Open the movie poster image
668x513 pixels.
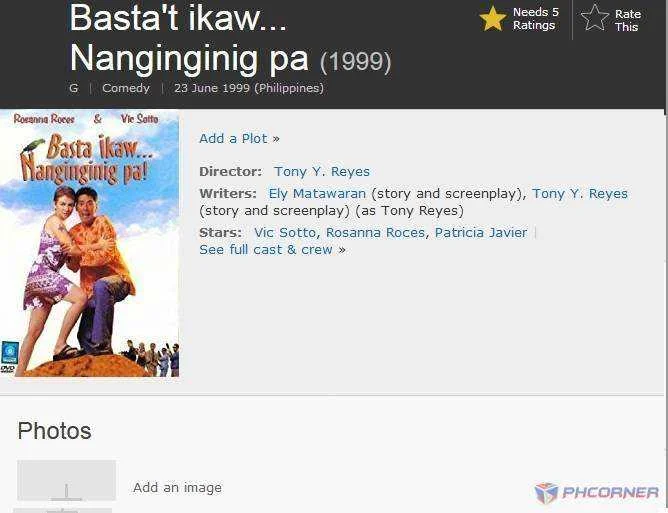pyautogui.click(x=89, y=243)
